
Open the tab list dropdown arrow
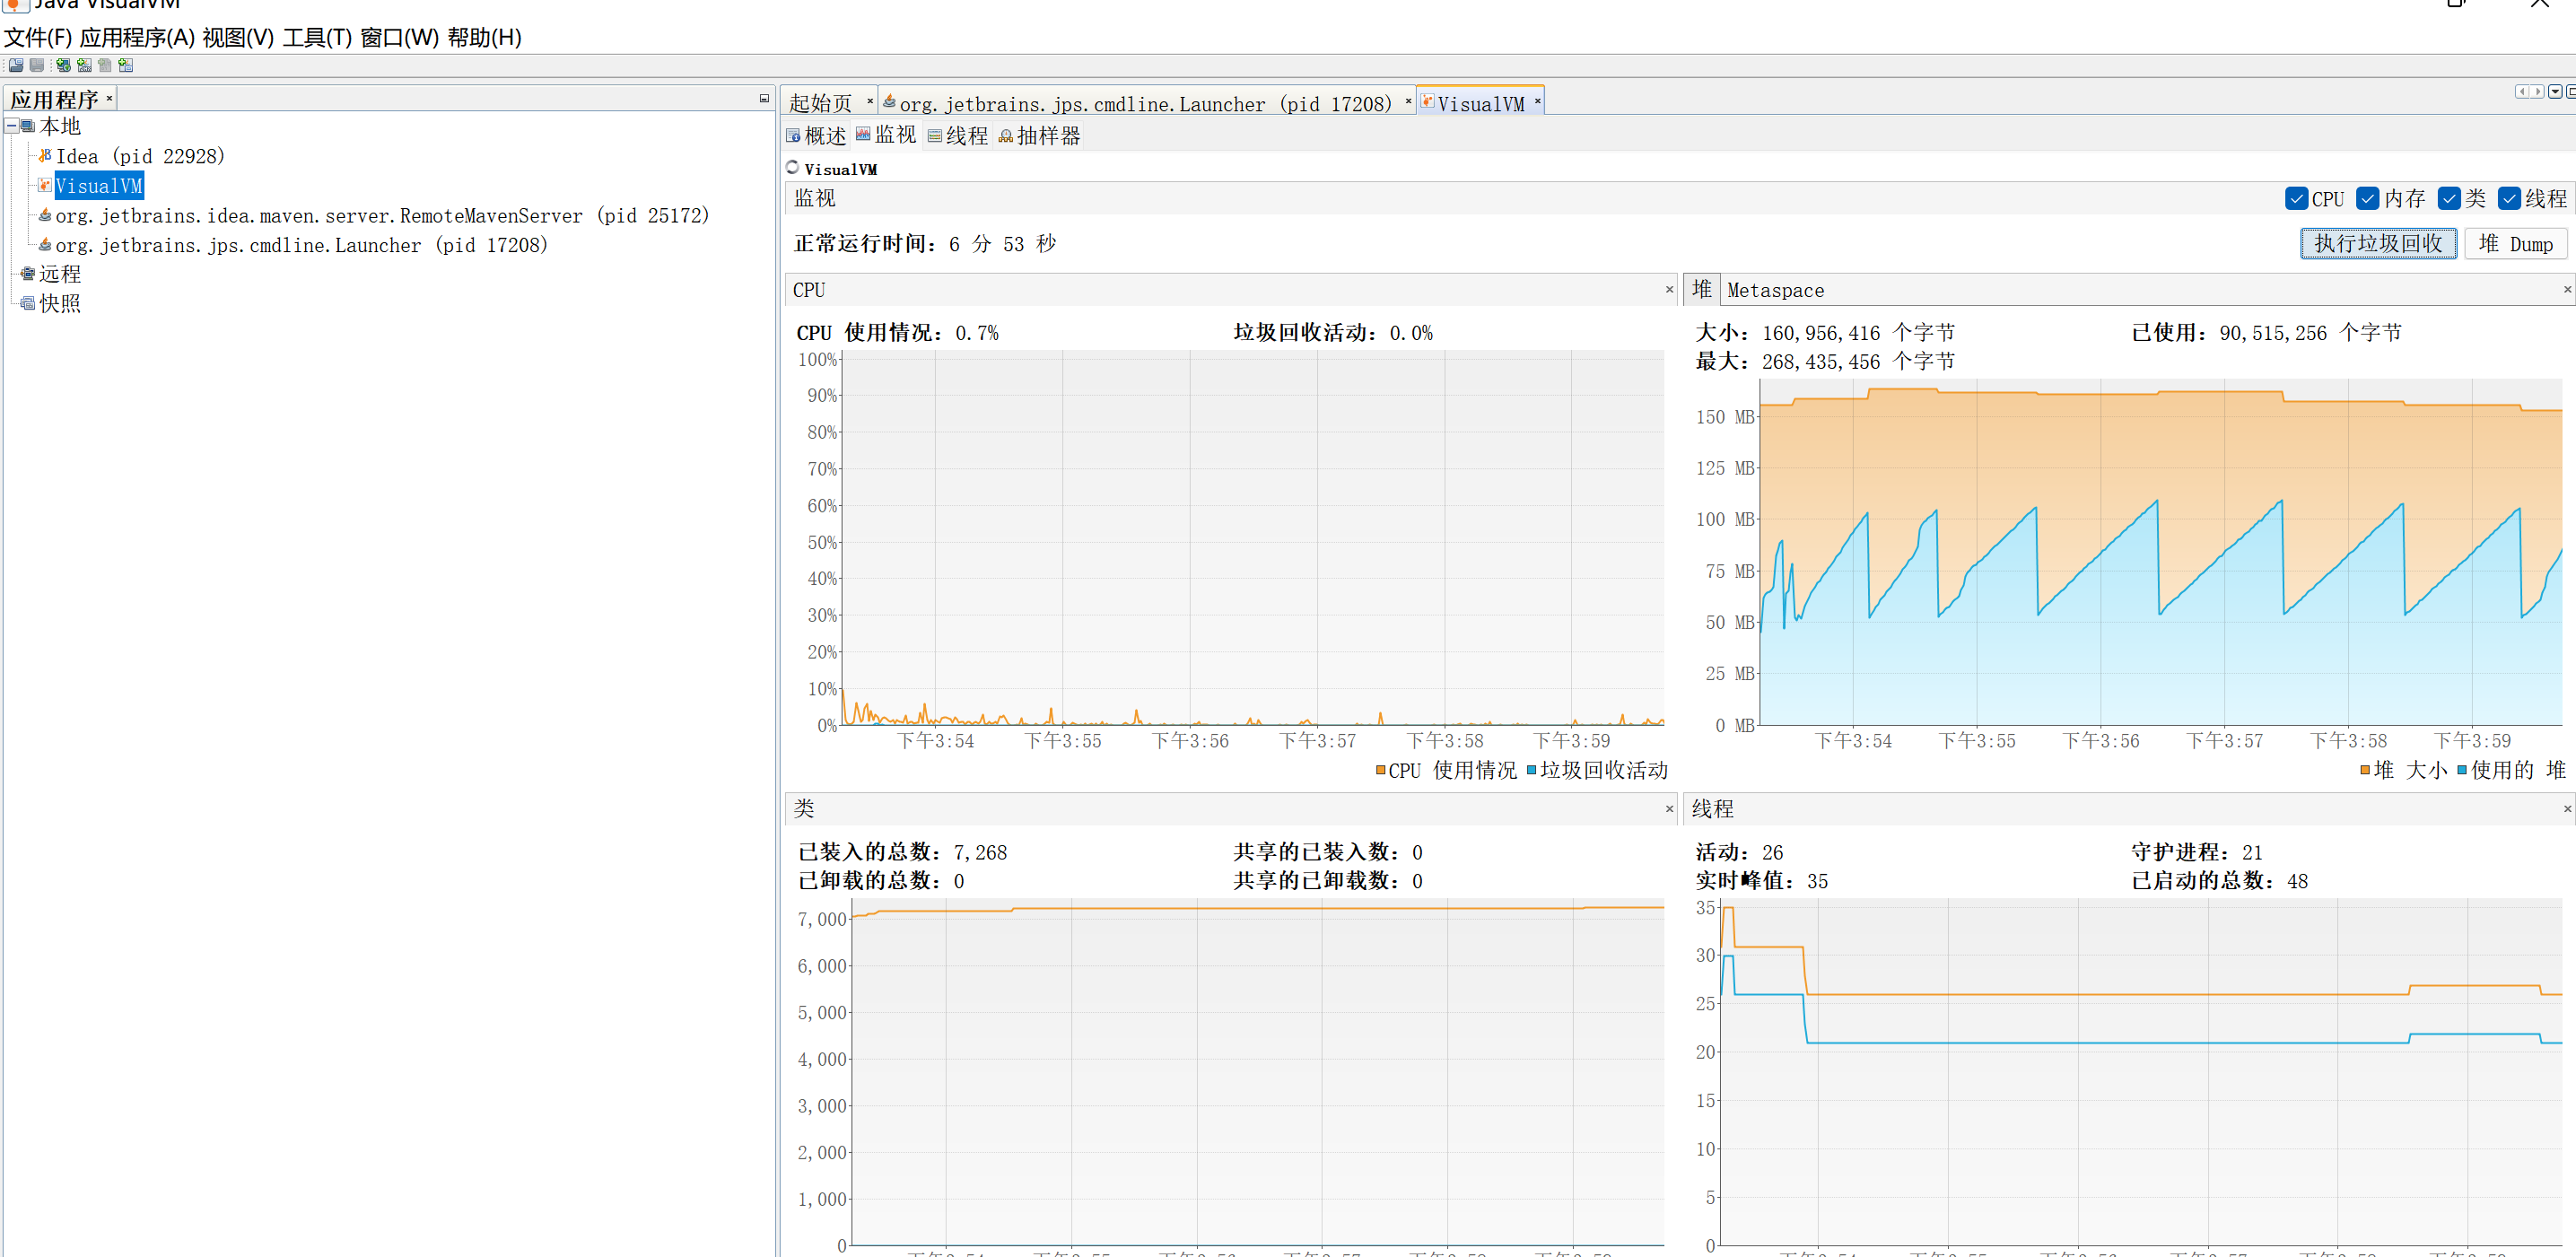(2555, 91)
